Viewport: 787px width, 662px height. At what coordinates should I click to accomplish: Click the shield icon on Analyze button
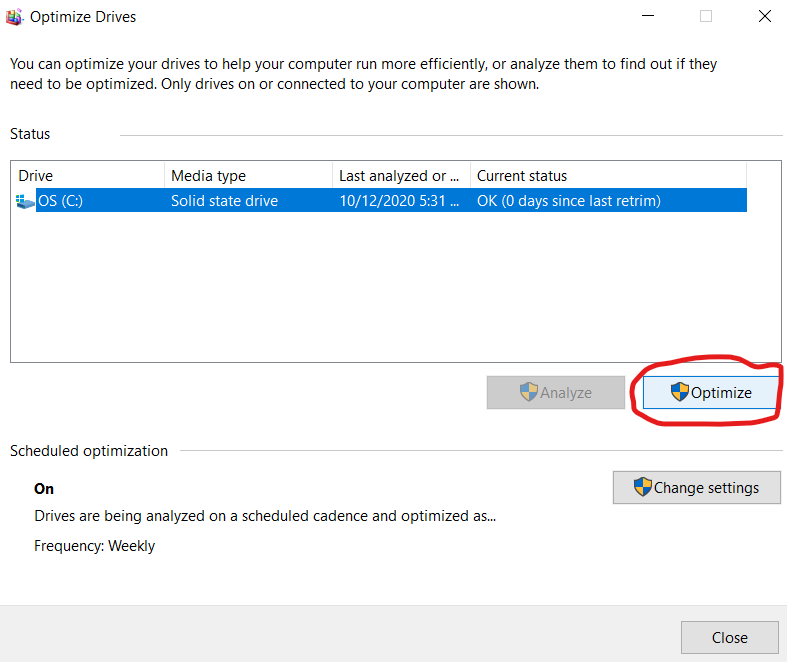(x=529, y=392)
